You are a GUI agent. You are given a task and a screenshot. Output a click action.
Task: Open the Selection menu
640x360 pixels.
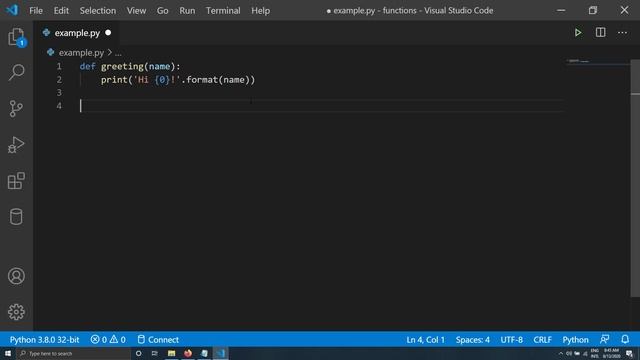click(98, 11)
